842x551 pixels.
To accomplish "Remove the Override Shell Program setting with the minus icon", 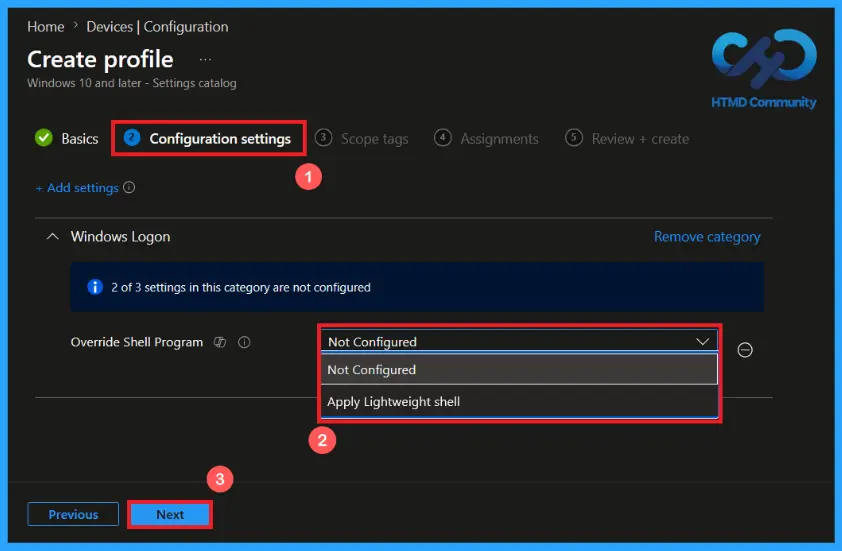I will click(745, 350).
